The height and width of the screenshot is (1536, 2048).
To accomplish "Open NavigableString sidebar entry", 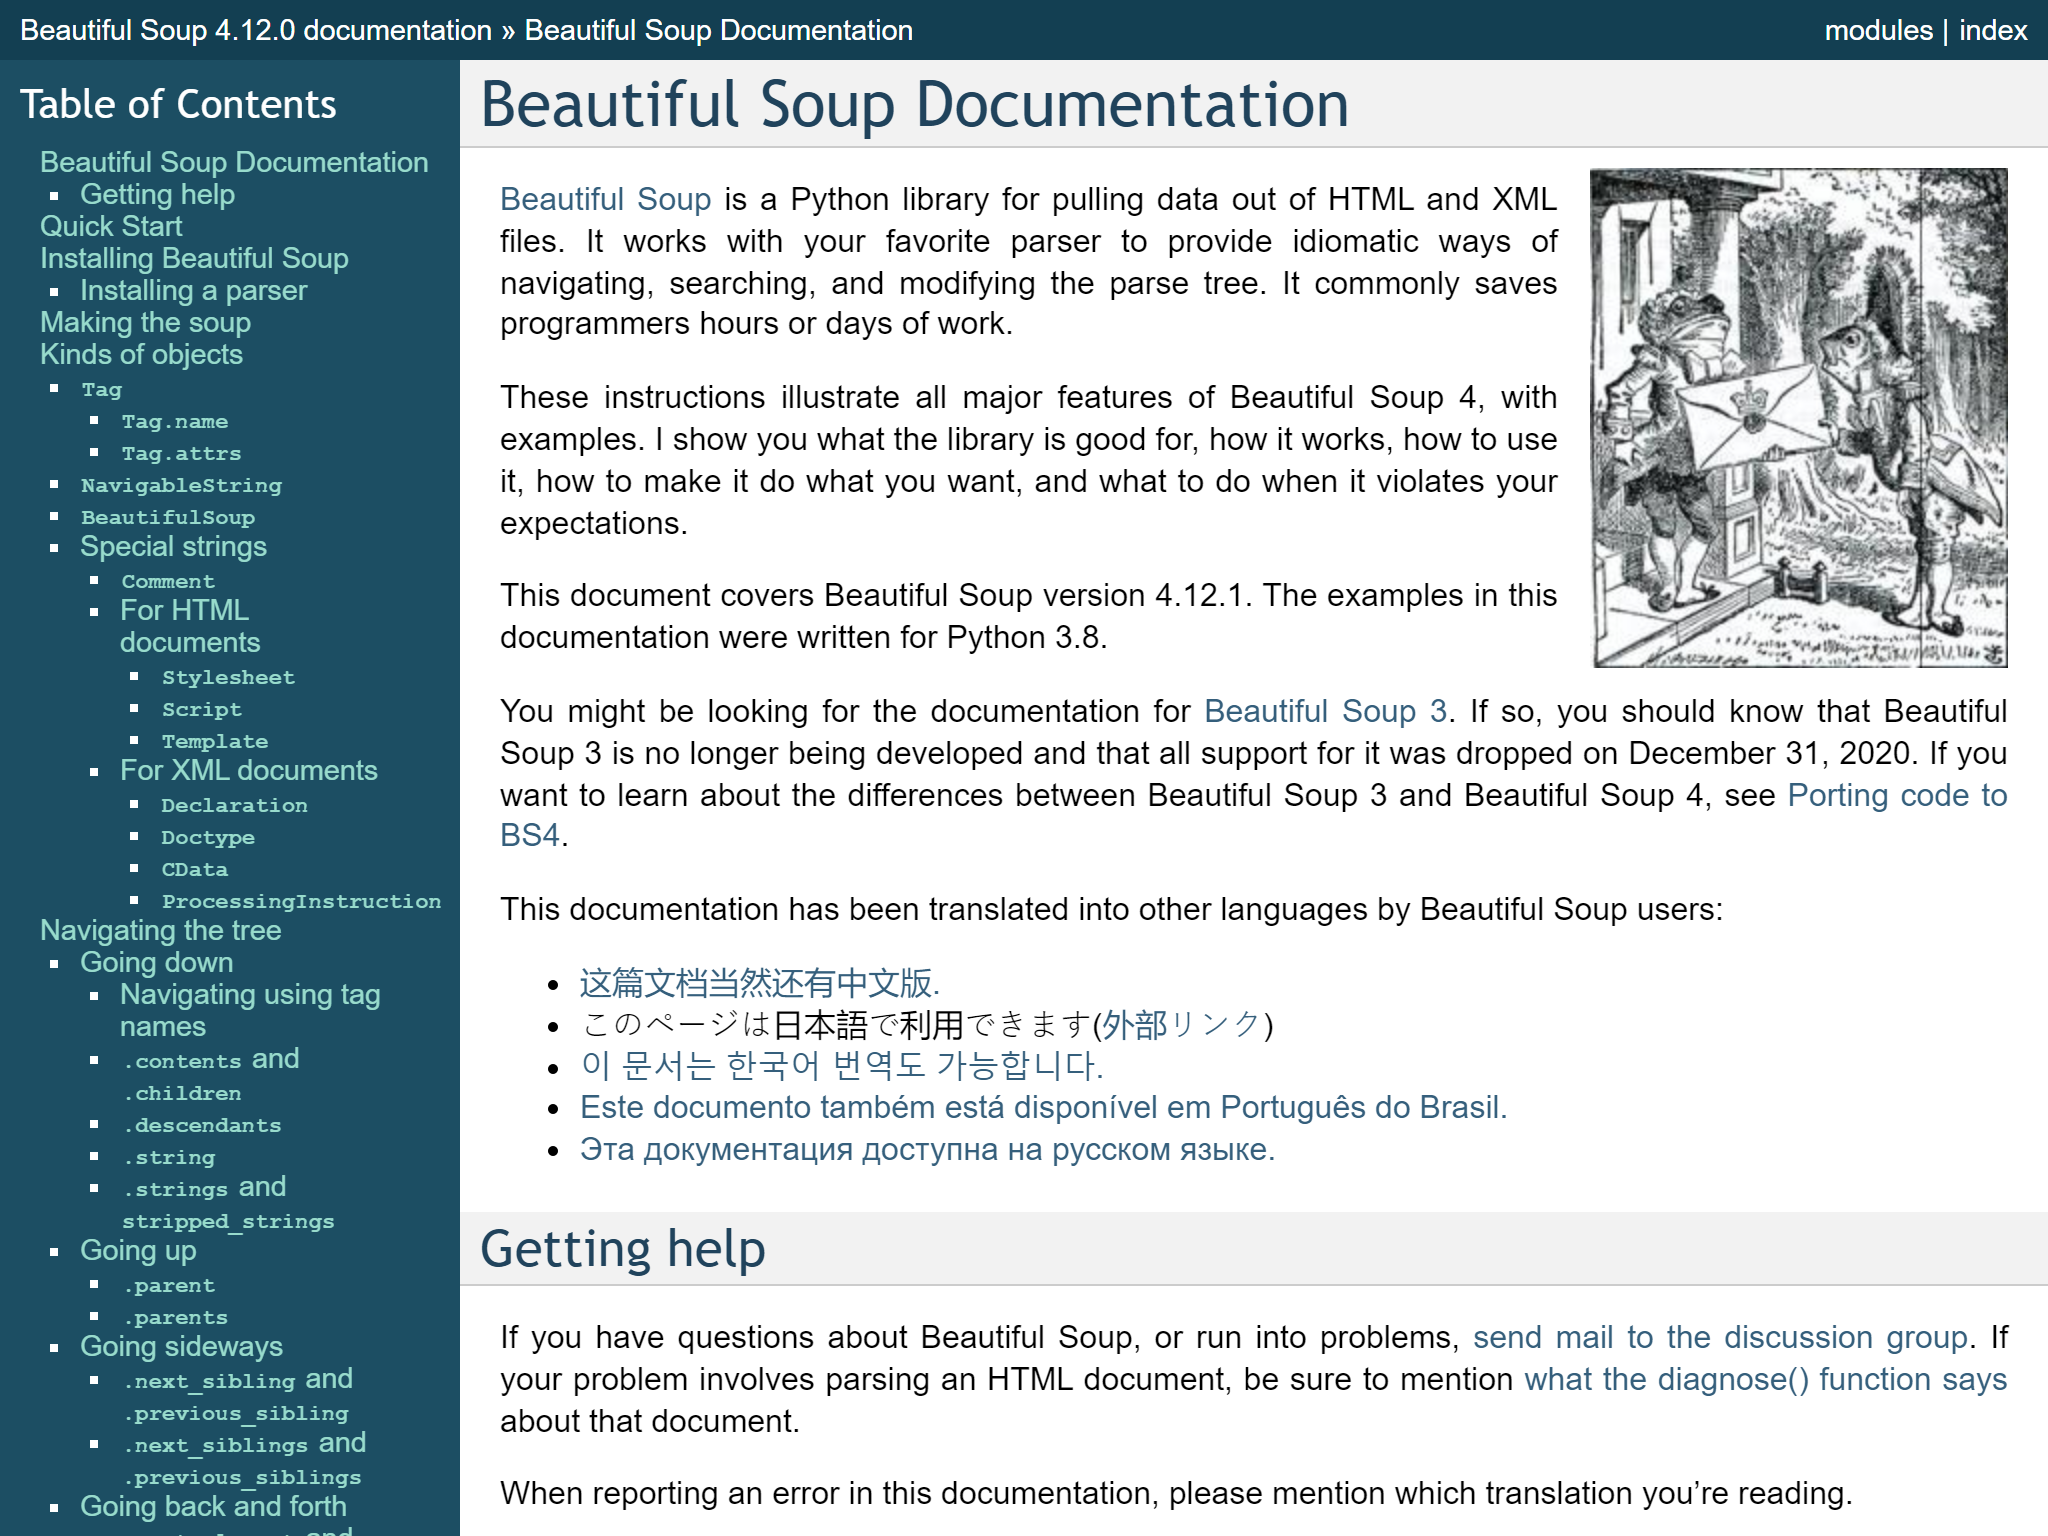I will tap(181, 485).
